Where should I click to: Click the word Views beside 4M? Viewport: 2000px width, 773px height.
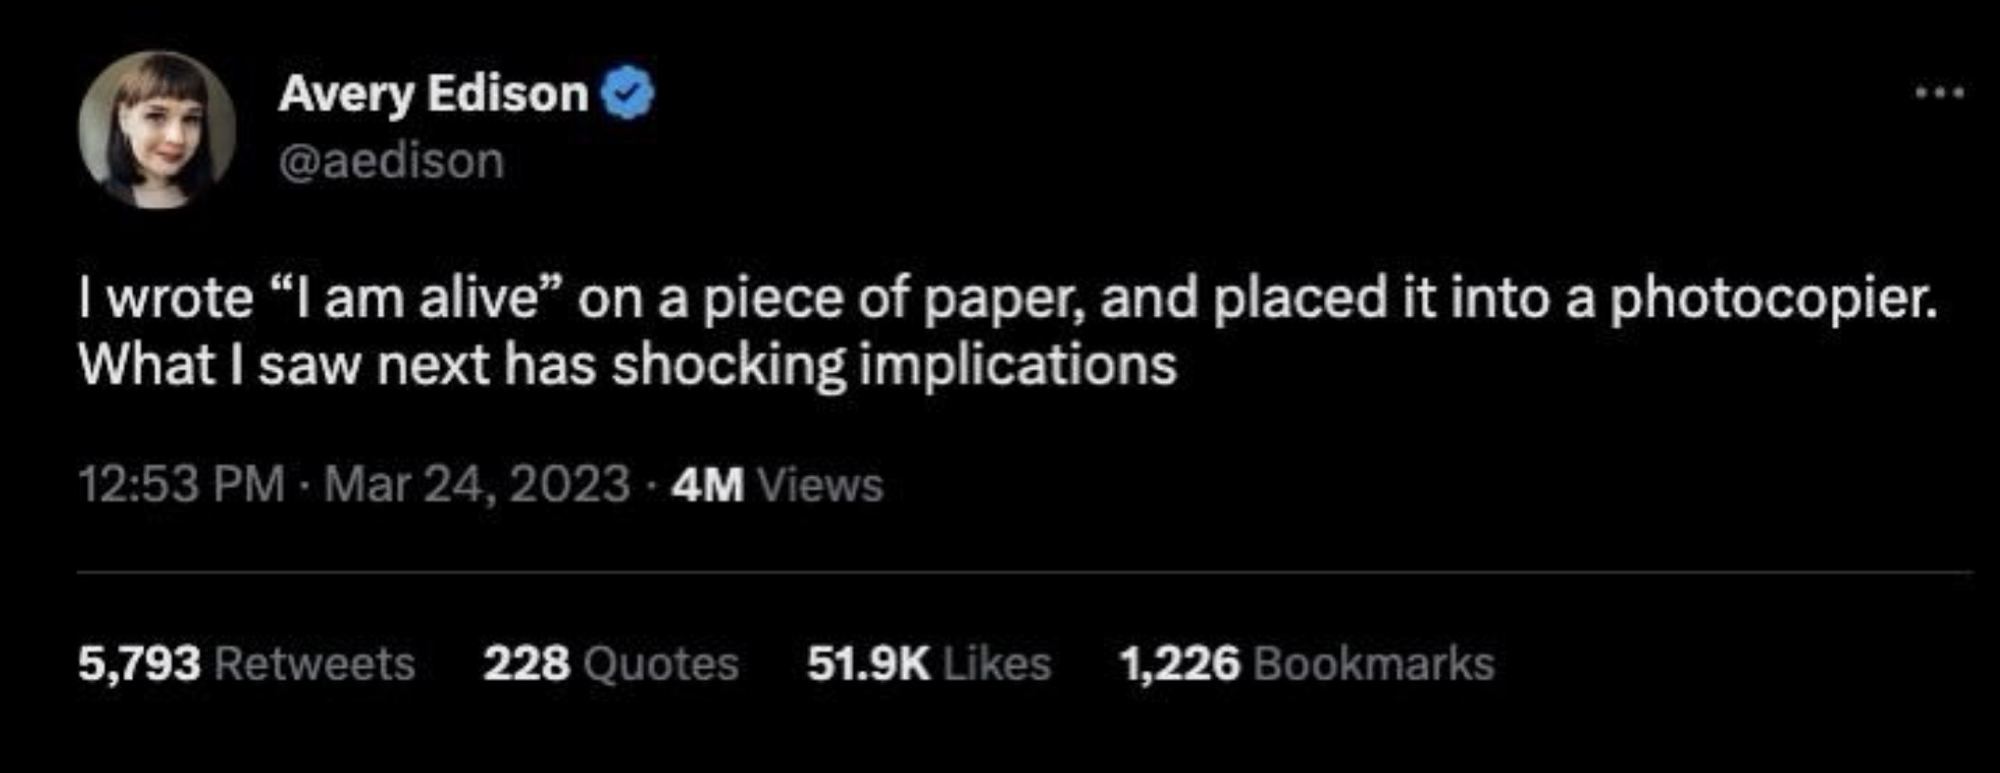click(x=820, y=485)
